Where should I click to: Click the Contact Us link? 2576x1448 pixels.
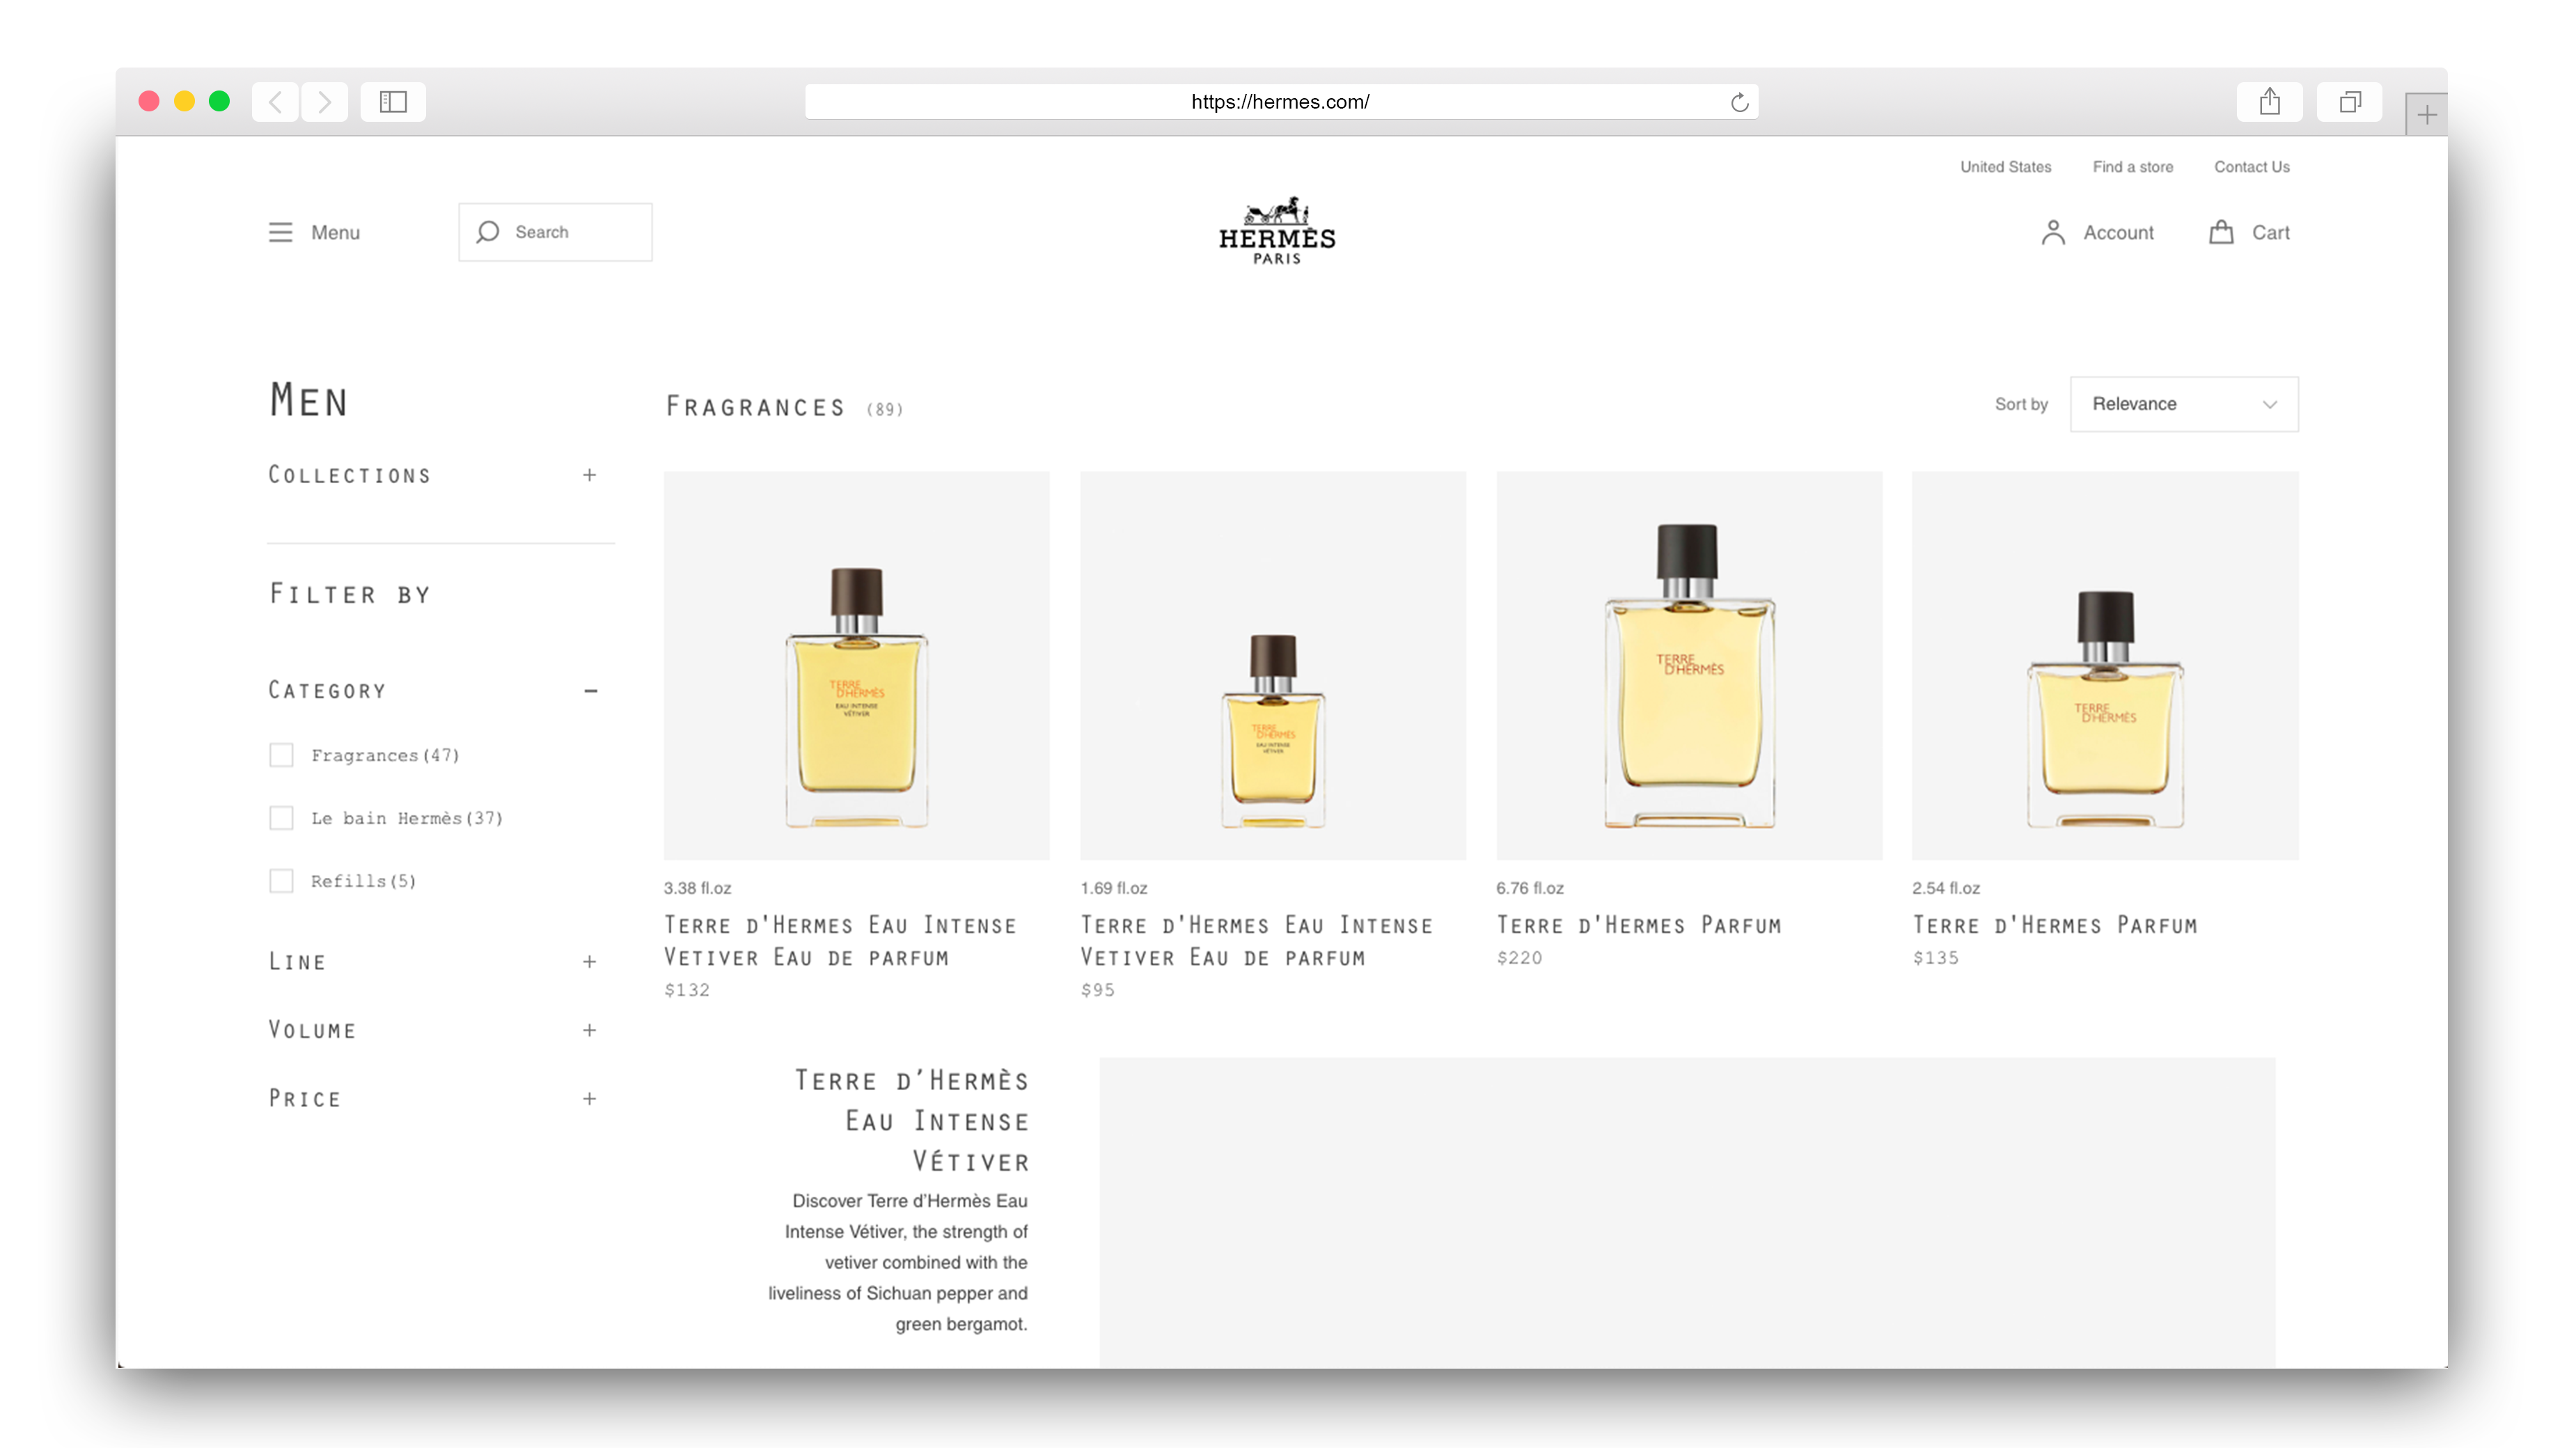coord(2251,167)
